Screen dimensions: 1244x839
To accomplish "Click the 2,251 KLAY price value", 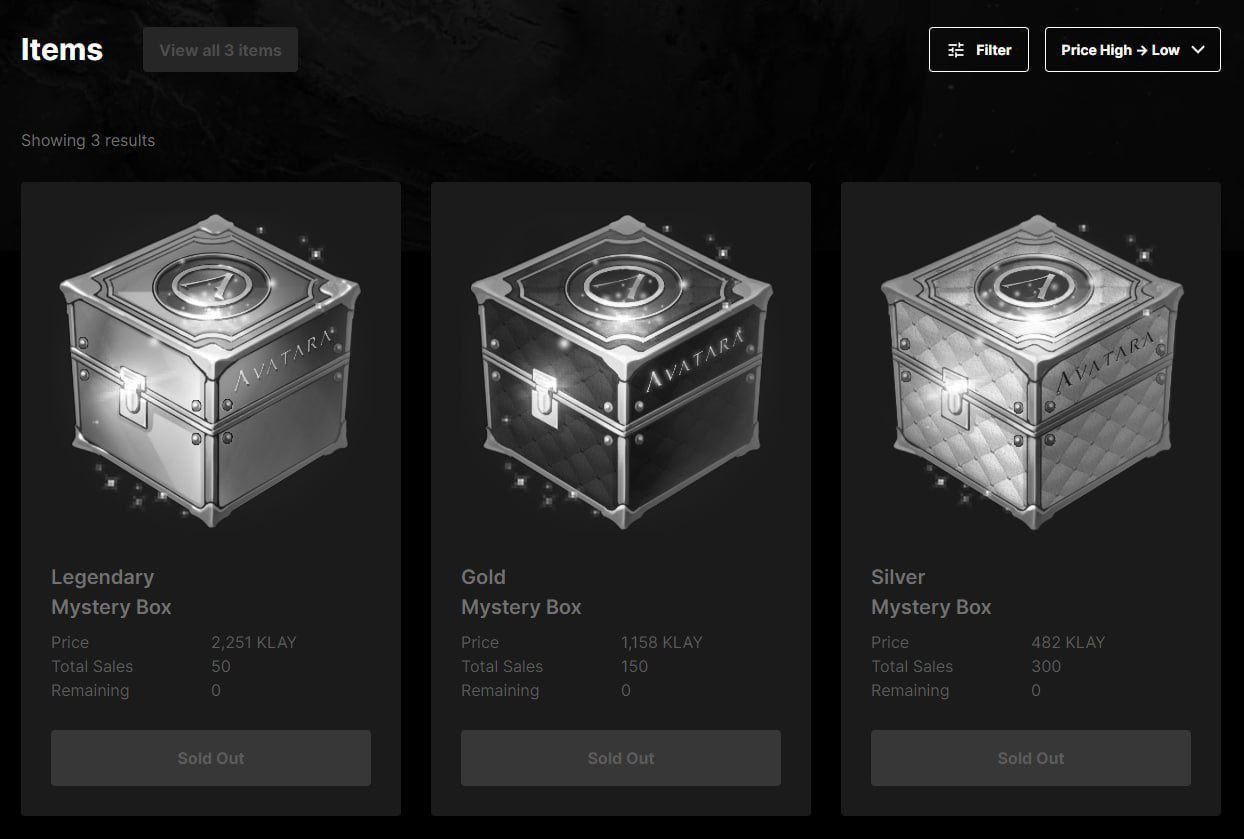I will (254, 642).
